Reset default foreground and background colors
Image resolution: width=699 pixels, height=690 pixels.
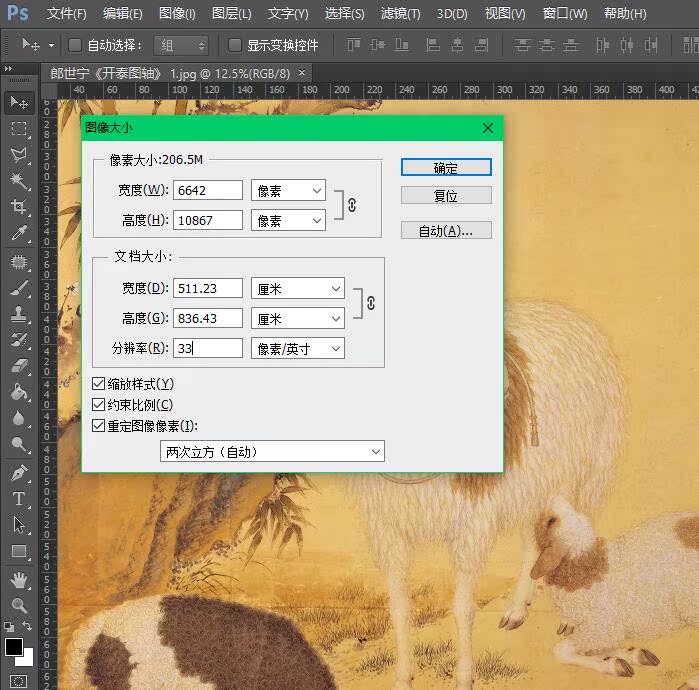(9, 626)
